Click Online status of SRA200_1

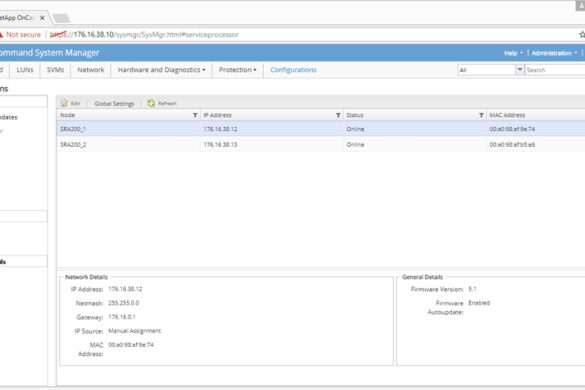(355, 129)
